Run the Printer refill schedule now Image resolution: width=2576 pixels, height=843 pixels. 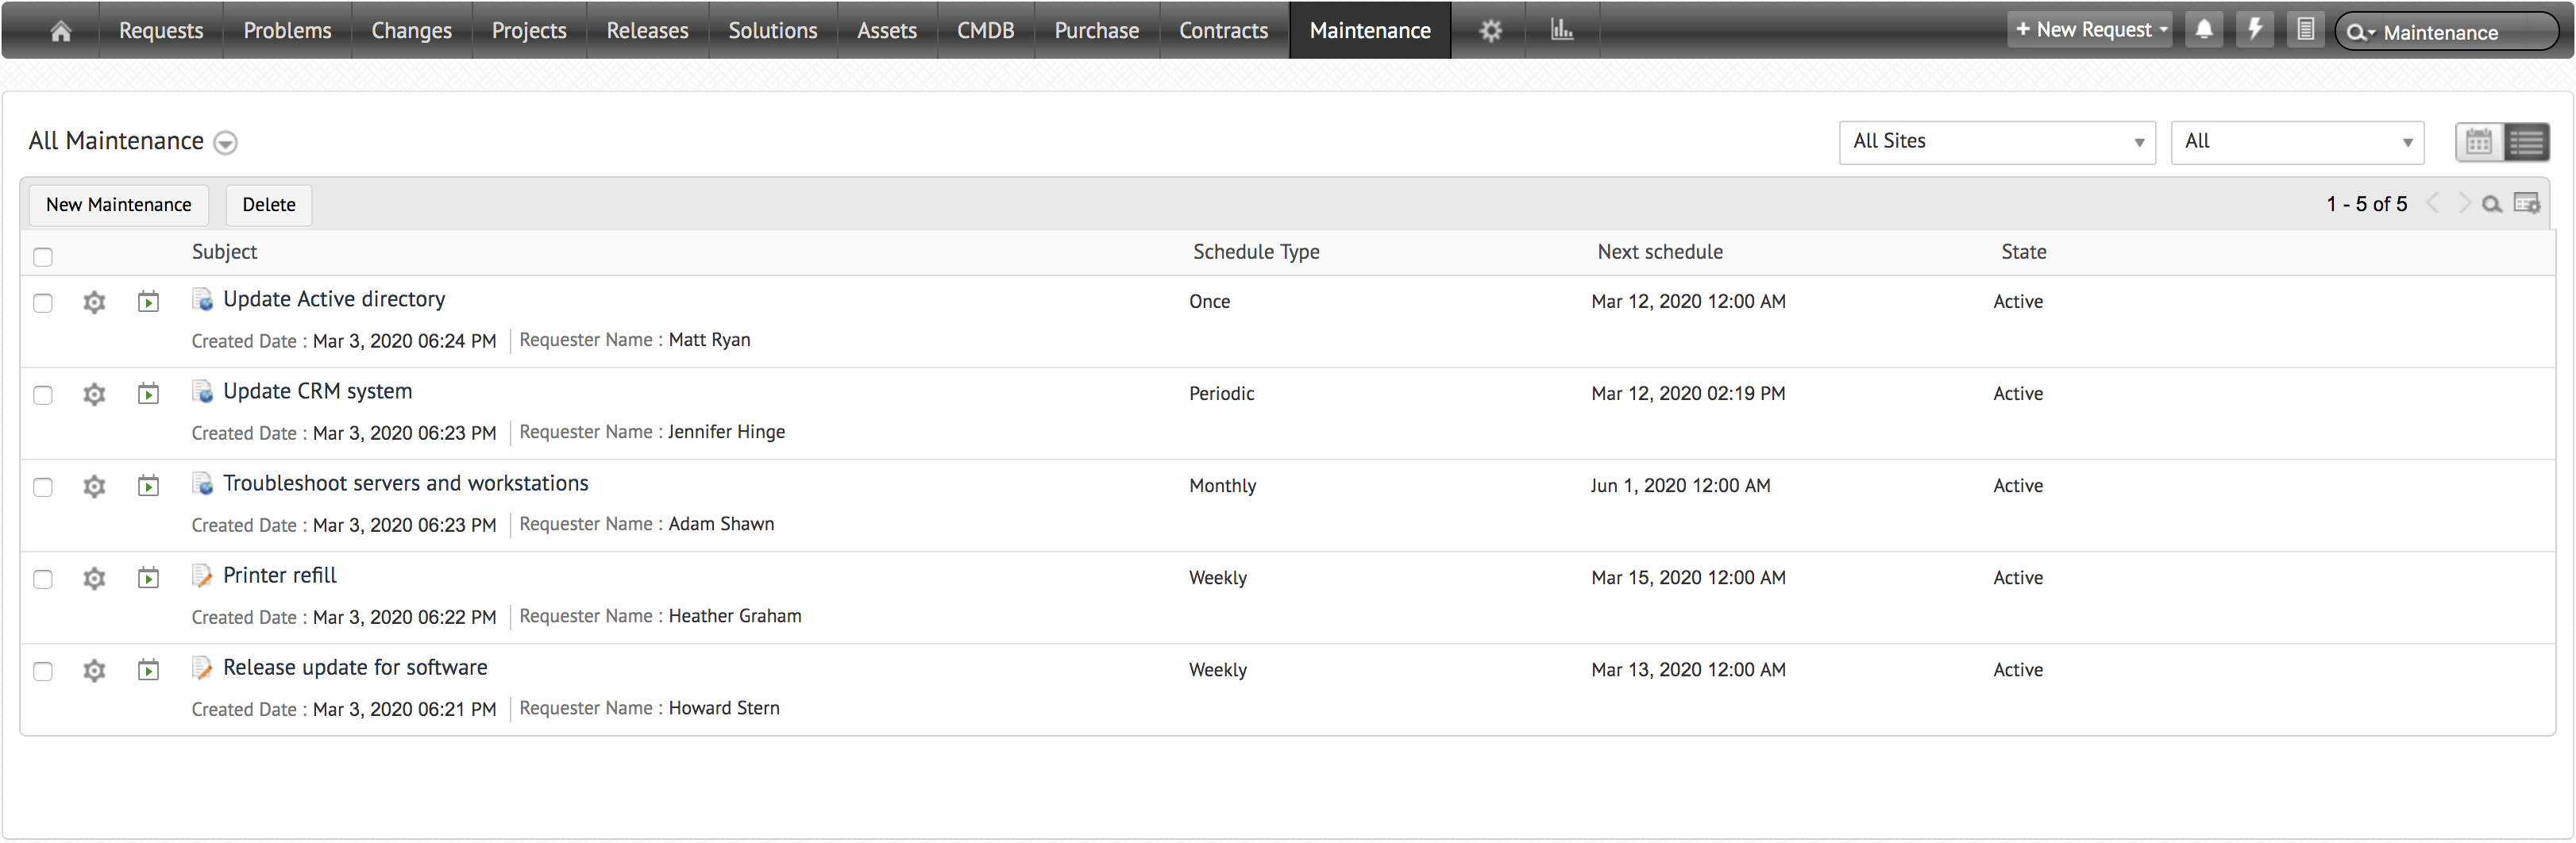(148, 578)
